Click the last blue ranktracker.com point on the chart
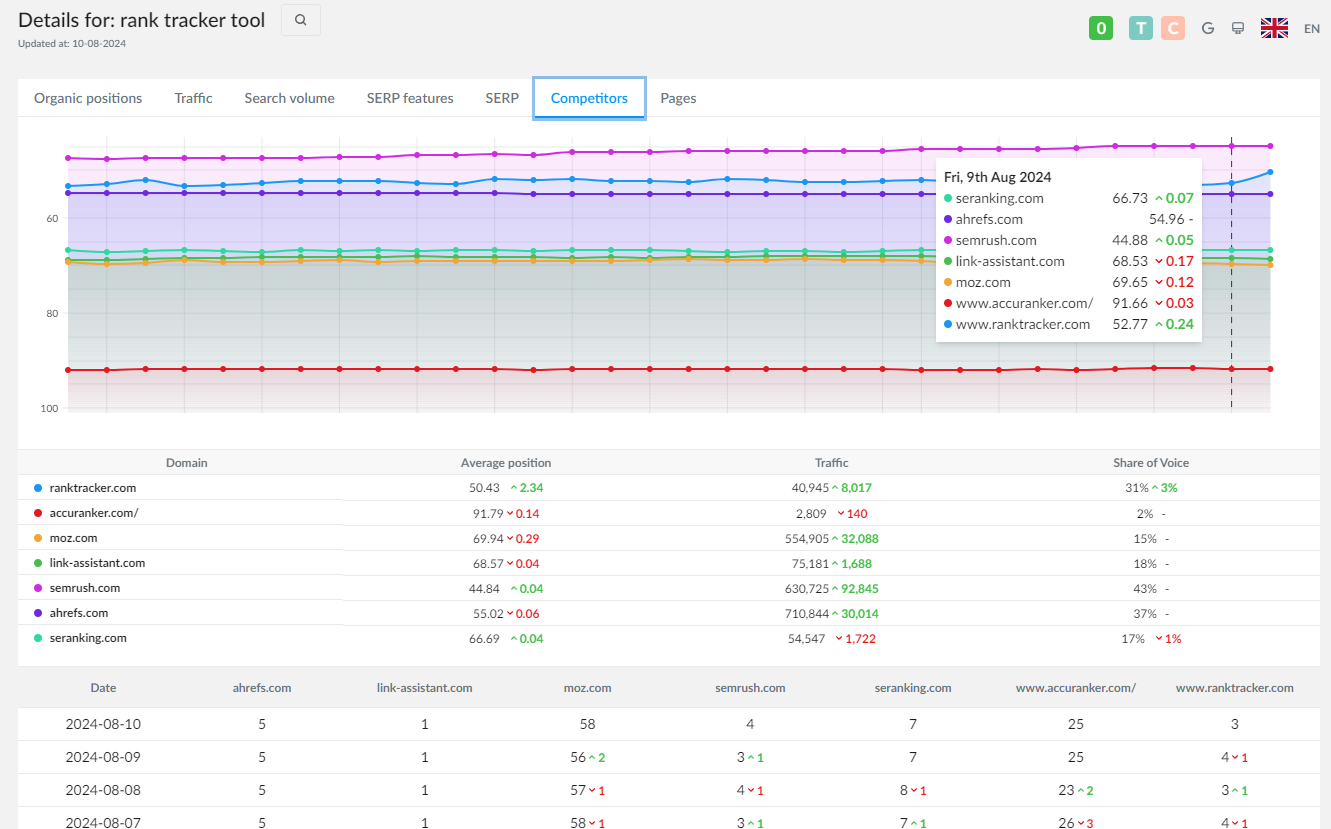This screenshot has height=829, width=1331. 1270,172
